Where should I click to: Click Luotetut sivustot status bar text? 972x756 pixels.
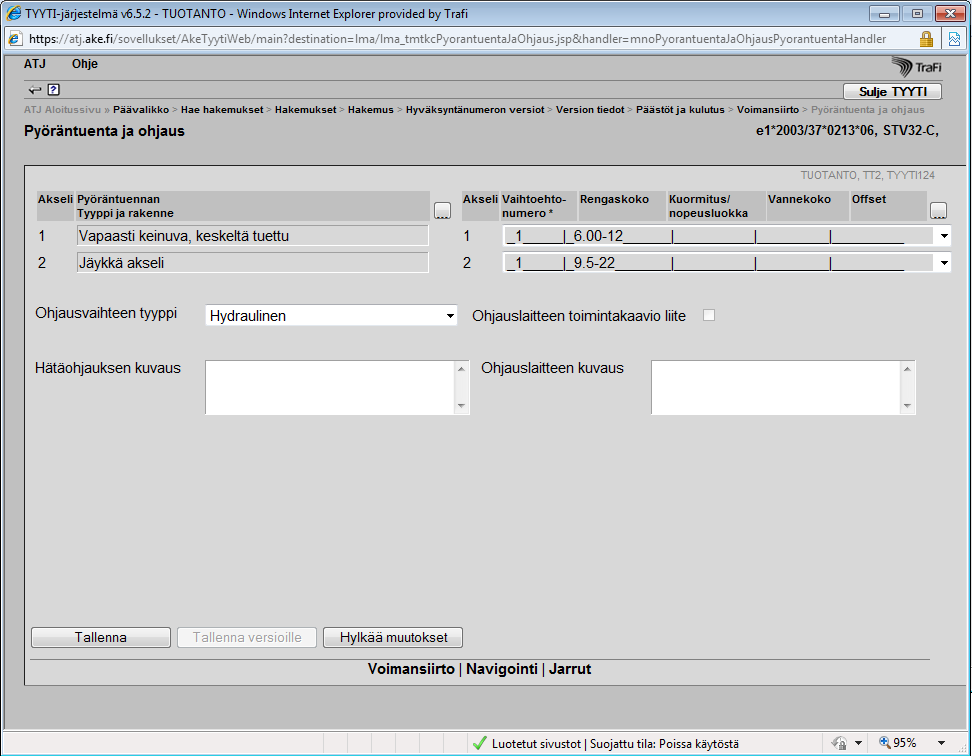point(536,744)
